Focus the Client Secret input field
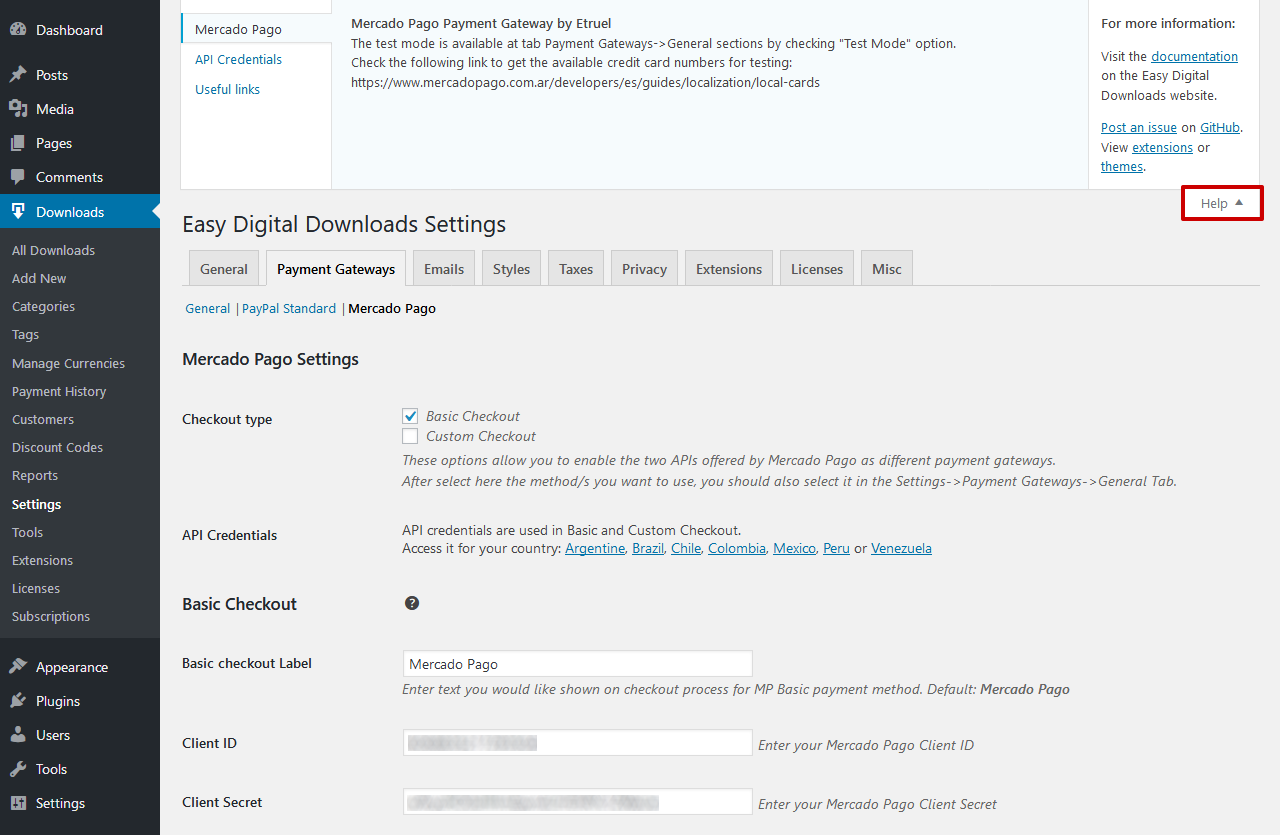 (577, 802)
